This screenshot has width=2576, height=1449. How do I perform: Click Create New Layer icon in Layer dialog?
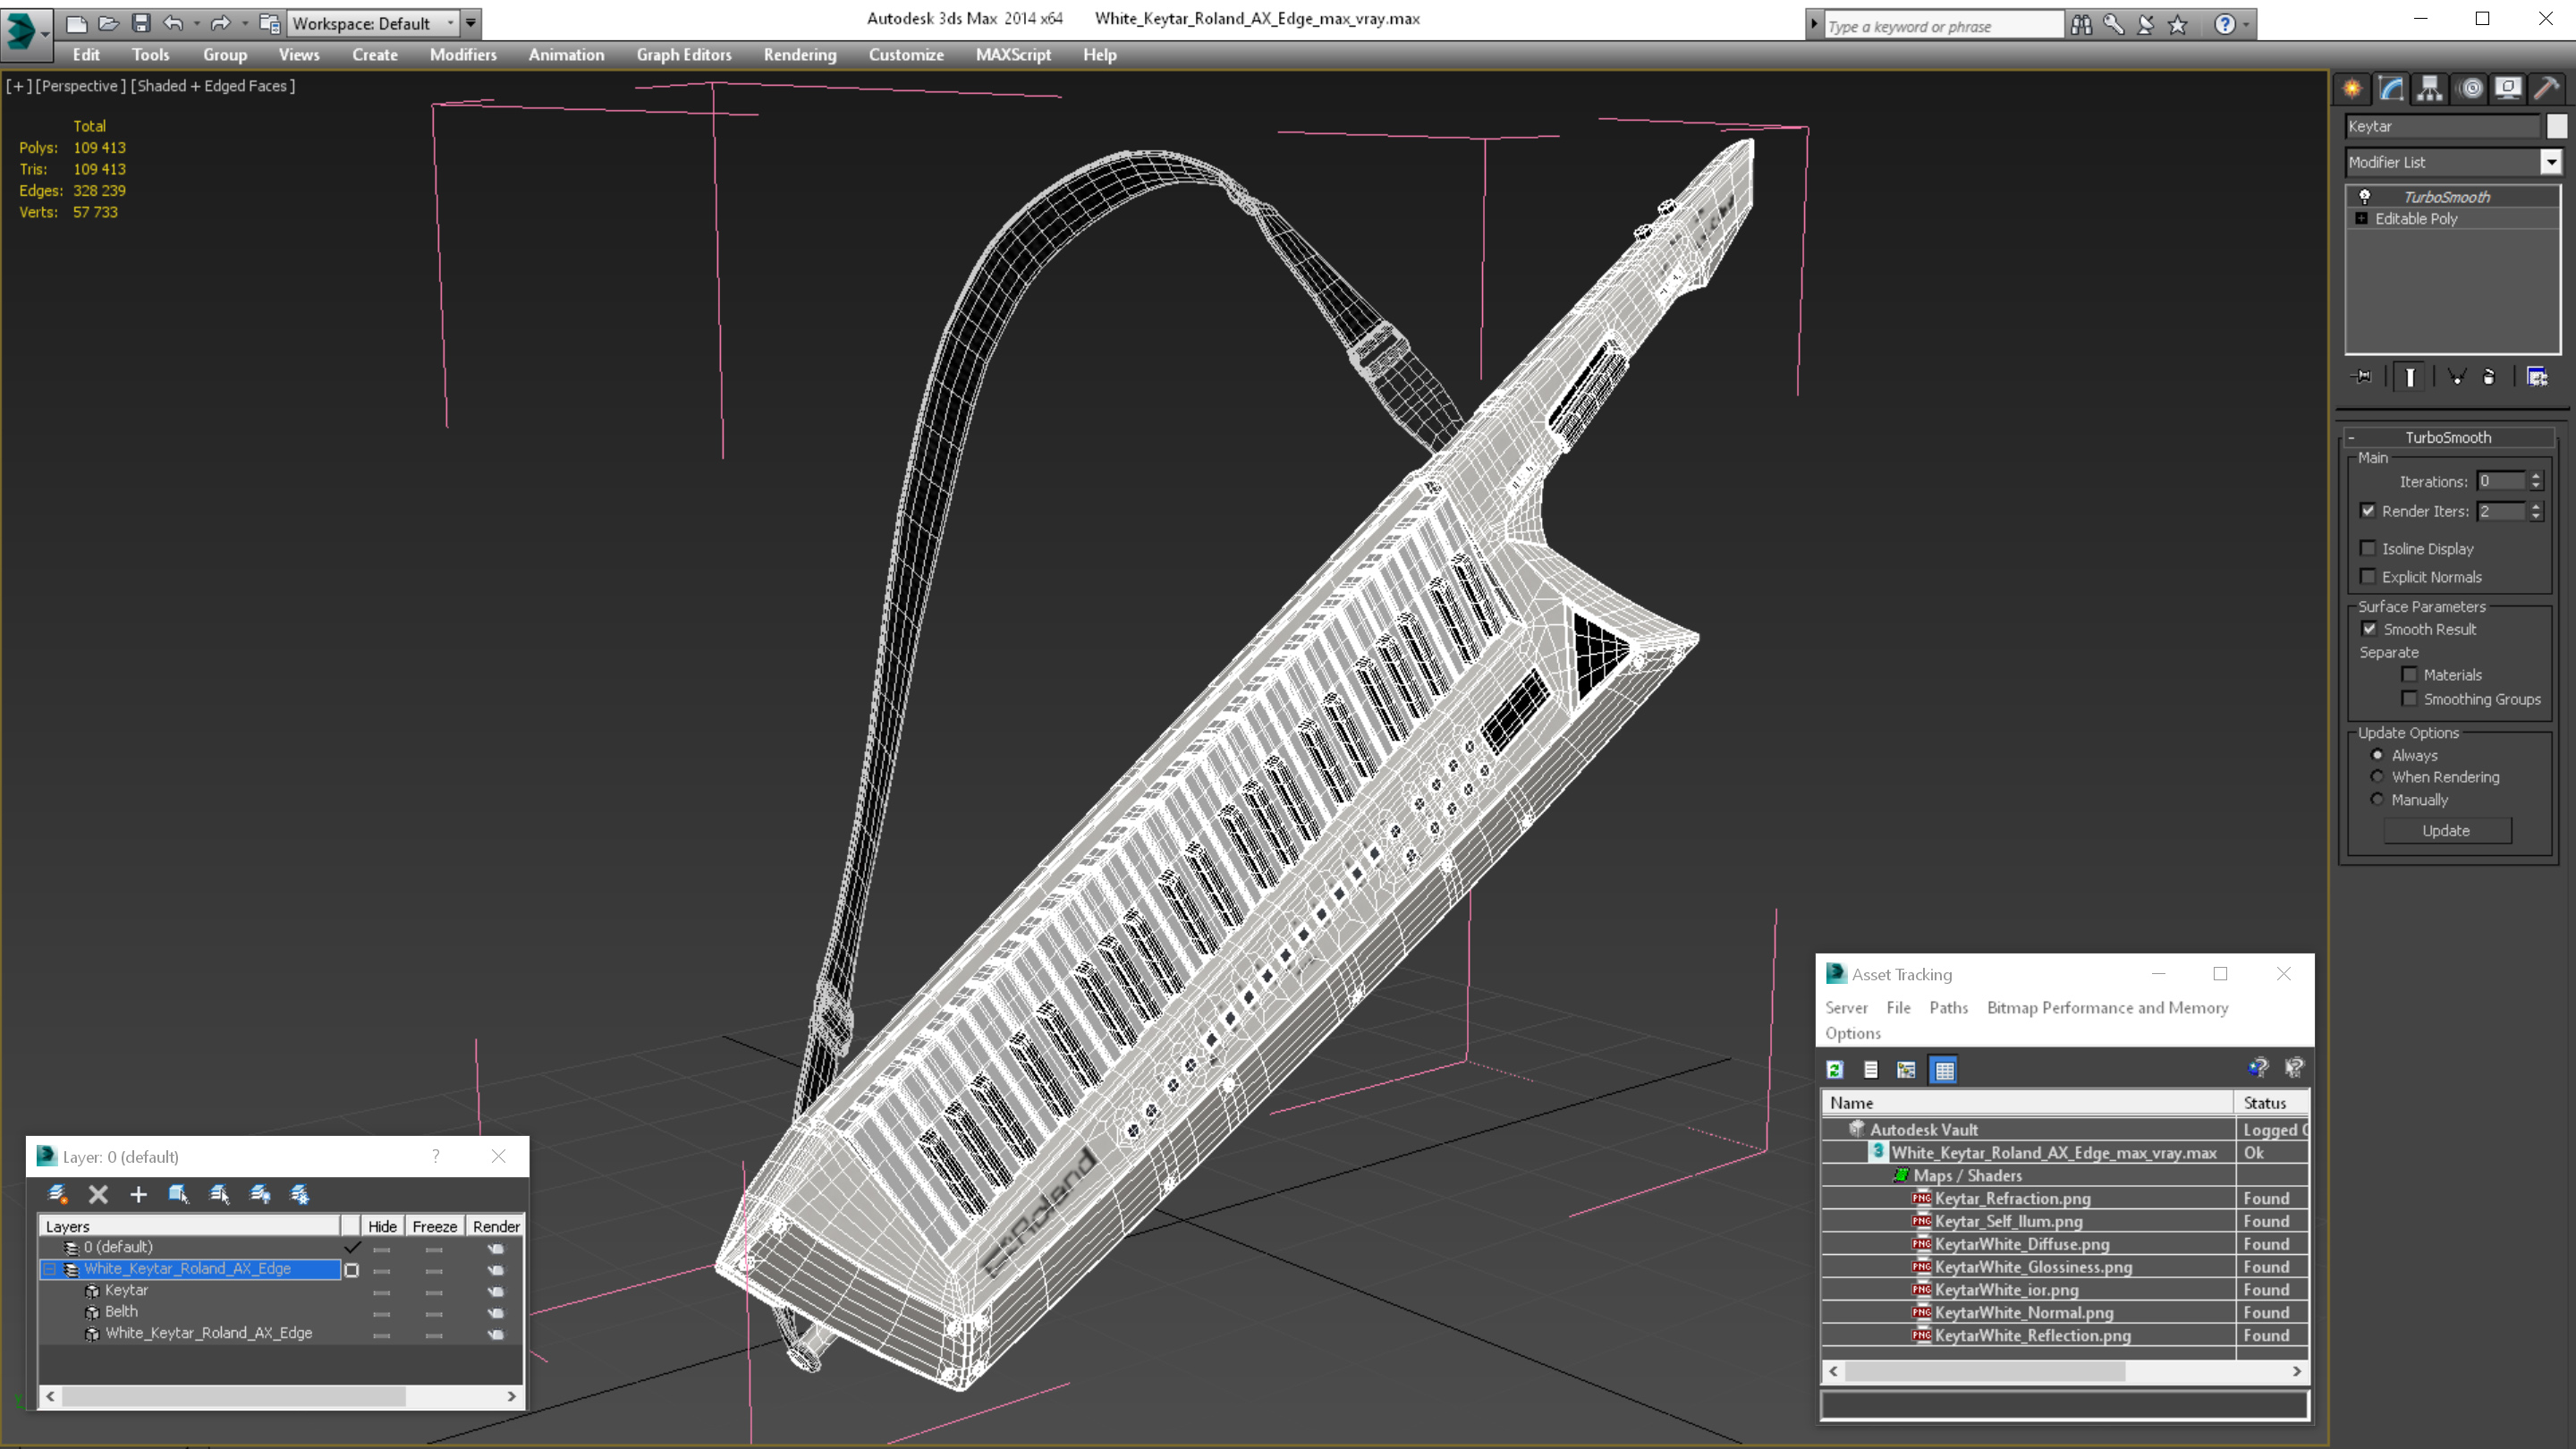57,1194
